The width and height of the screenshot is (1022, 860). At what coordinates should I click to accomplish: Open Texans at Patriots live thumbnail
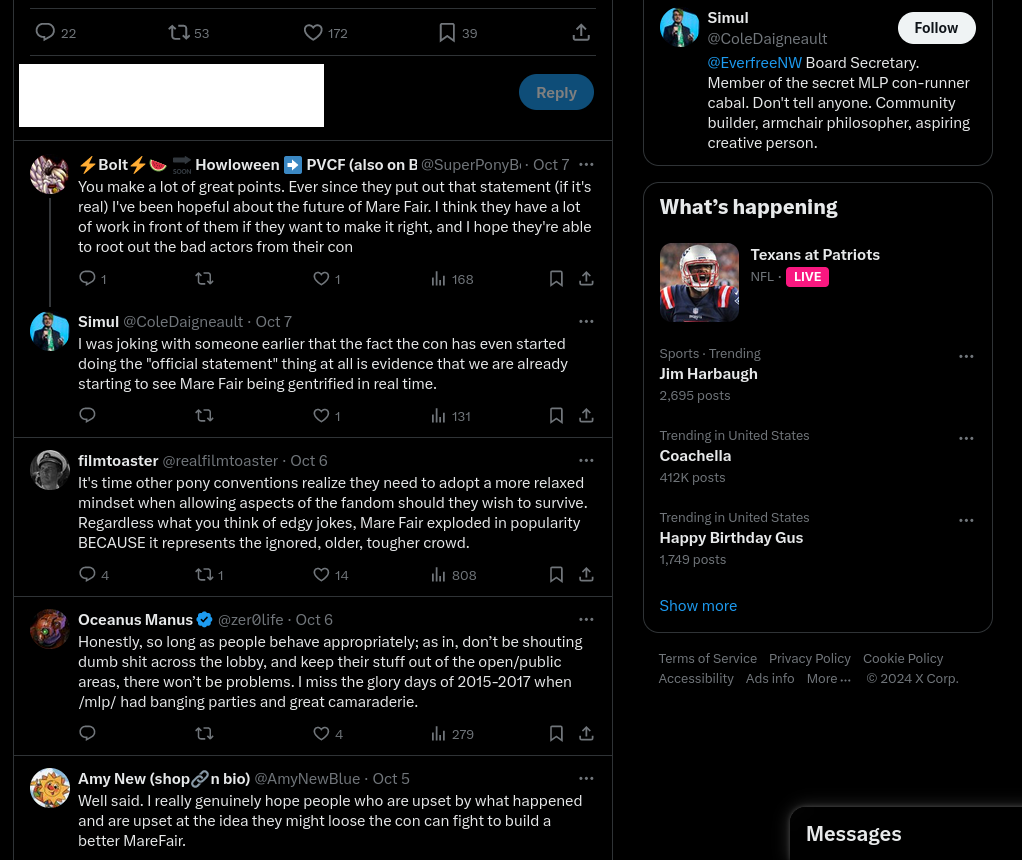coord(699,282)
